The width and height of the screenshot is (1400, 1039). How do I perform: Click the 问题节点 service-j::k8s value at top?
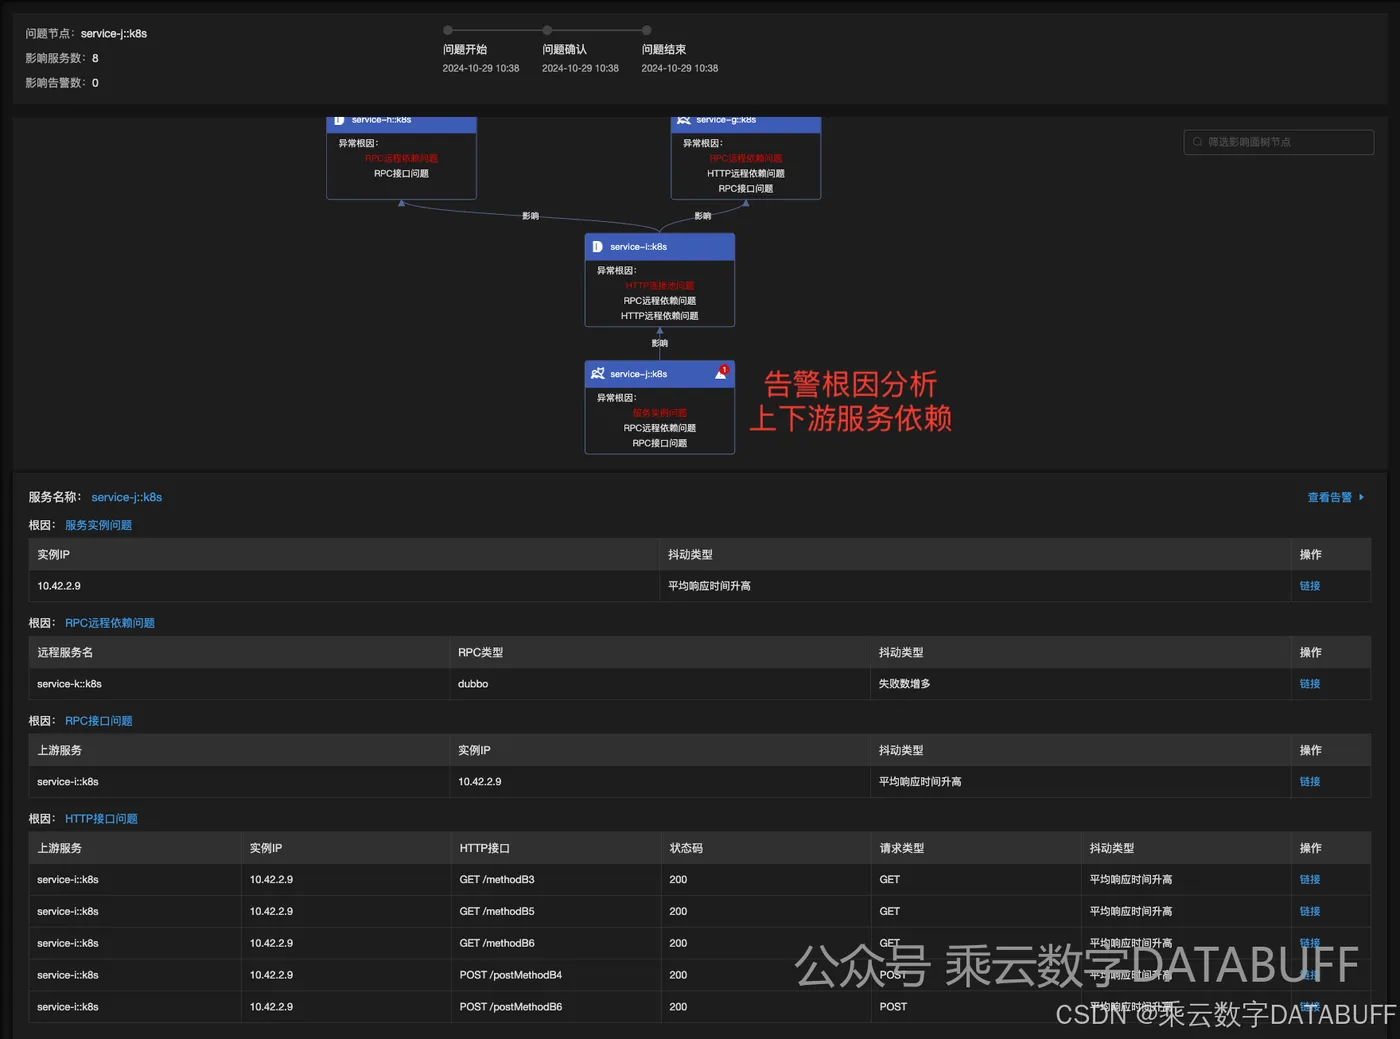pos(114,34)
